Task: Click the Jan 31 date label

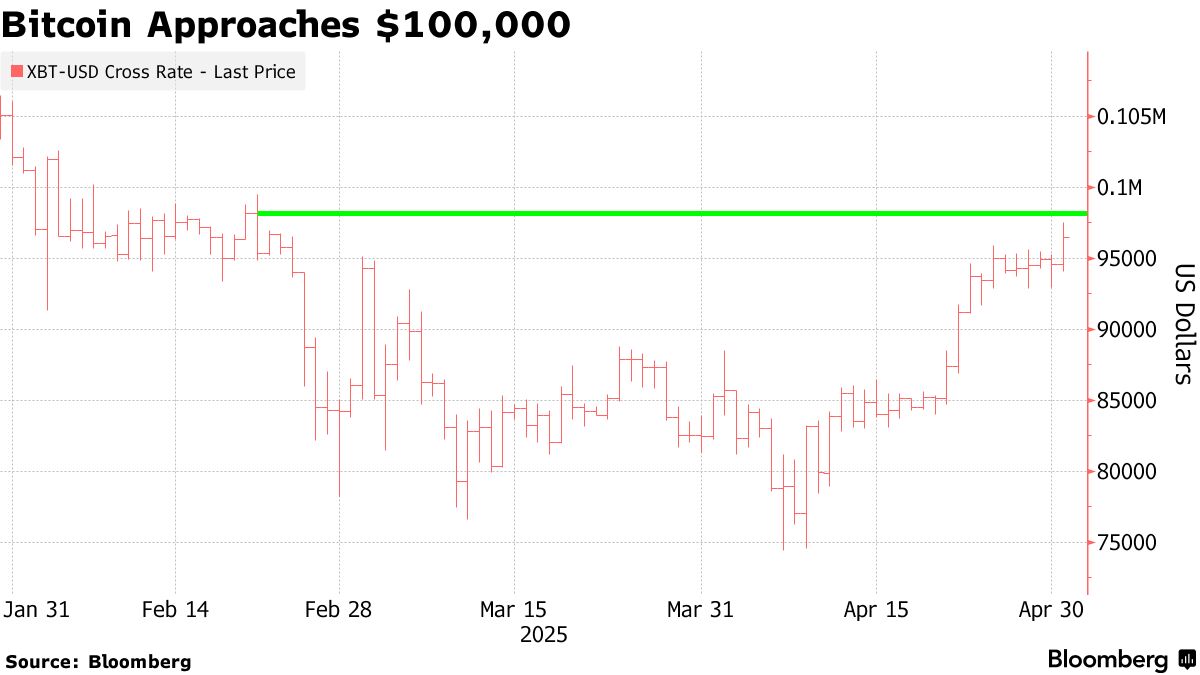Action: (35, 609)
